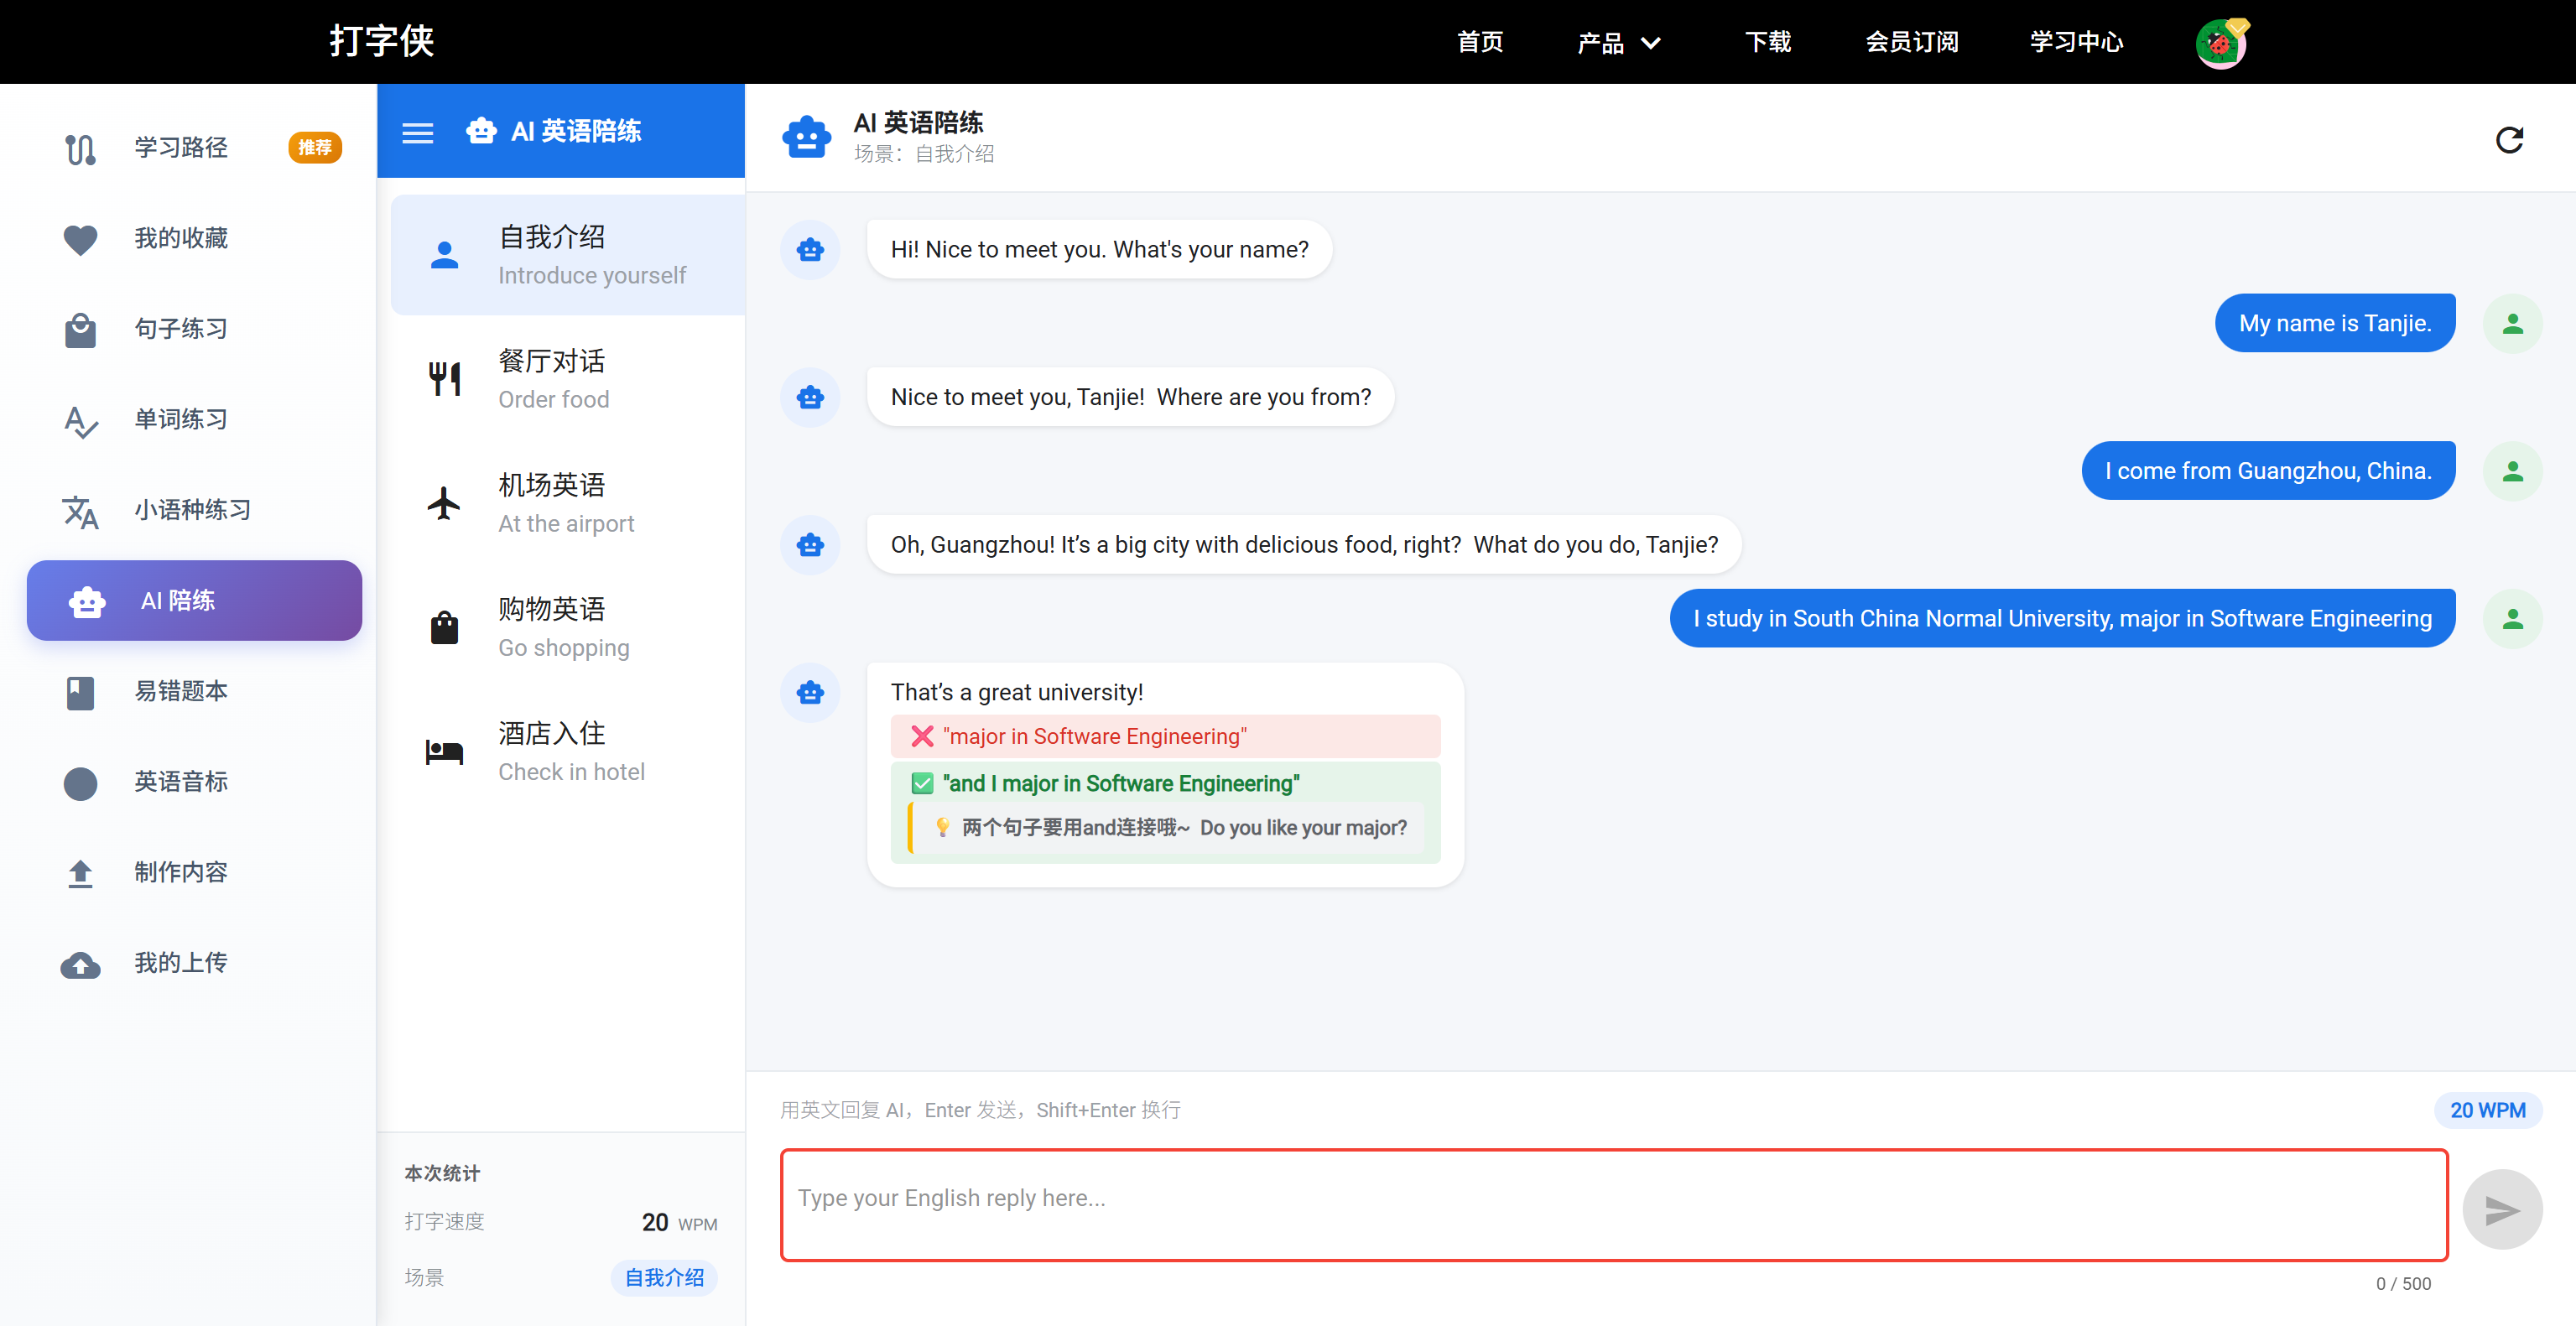
Task: Choose the 酒店入住 bed scenario
Action: [x=567, y=751]
